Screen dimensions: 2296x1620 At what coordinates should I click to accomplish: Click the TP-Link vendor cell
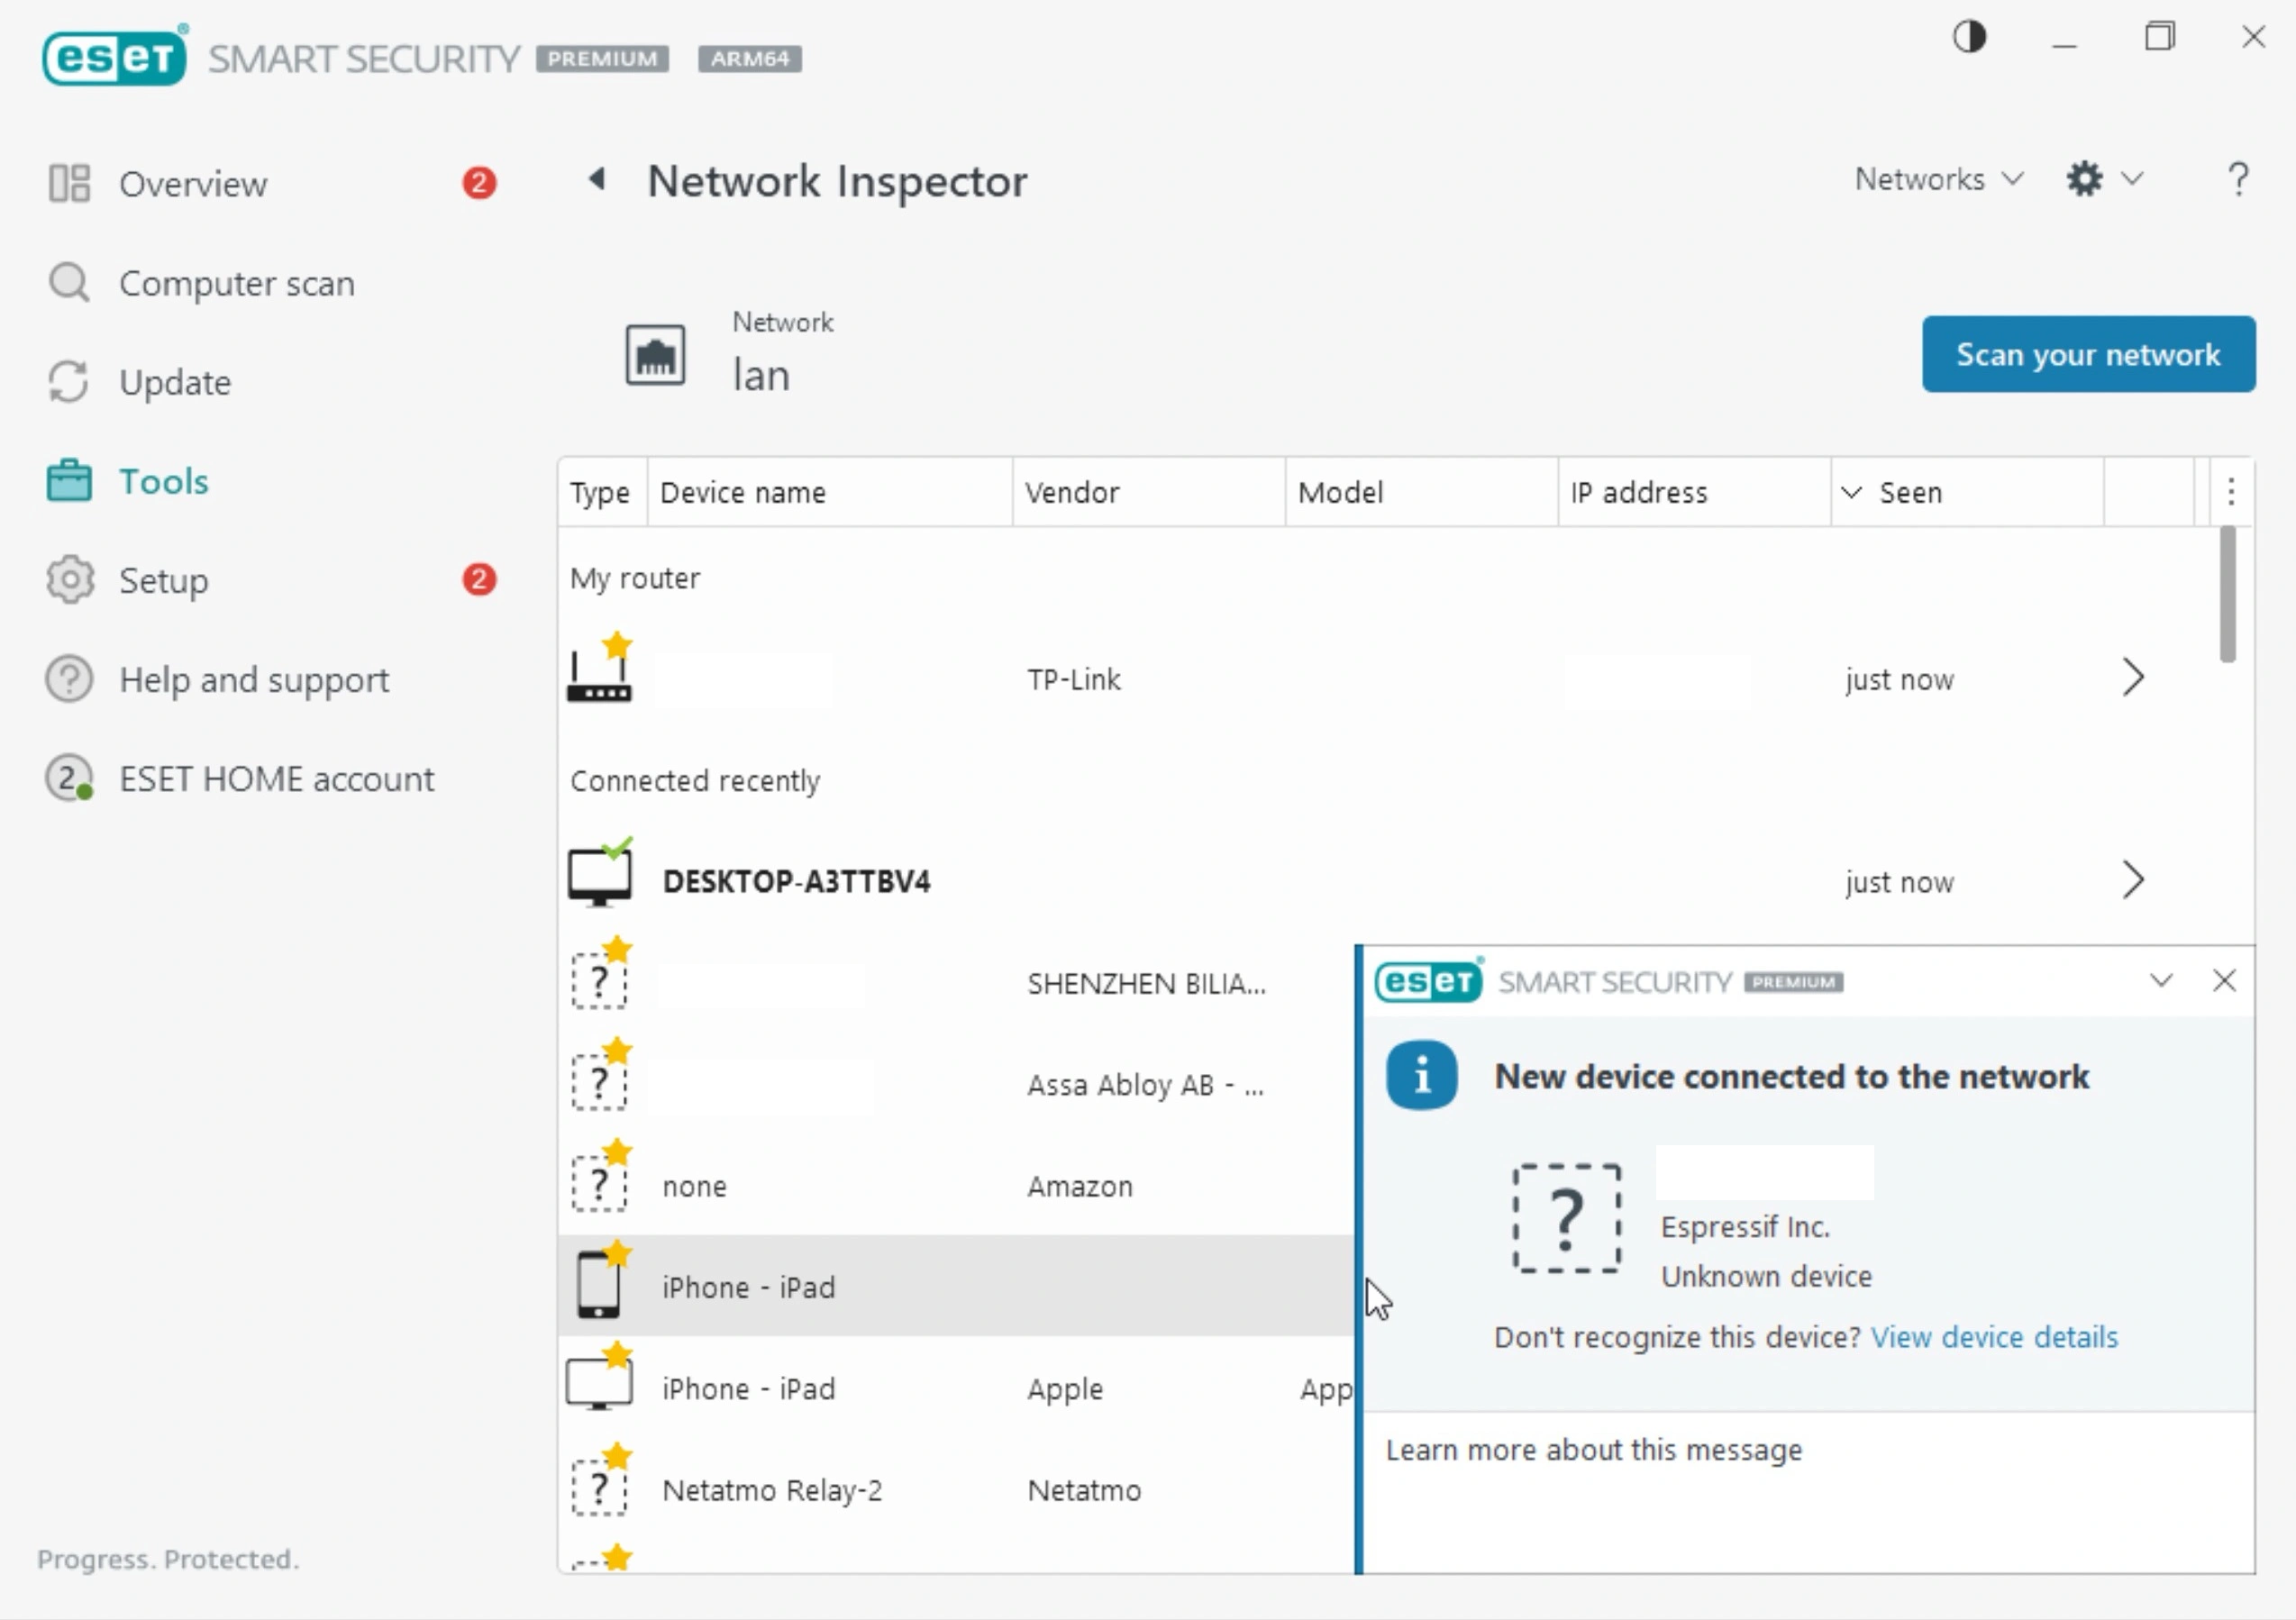(x=1074, y=680)
